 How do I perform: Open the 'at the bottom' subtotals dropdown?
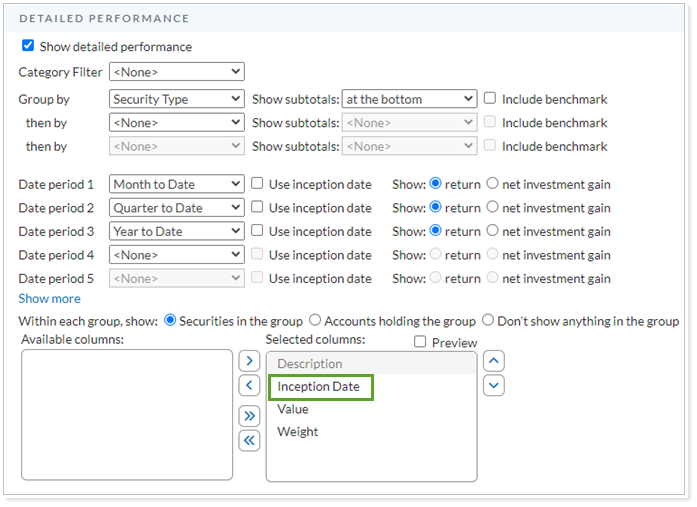408,99
